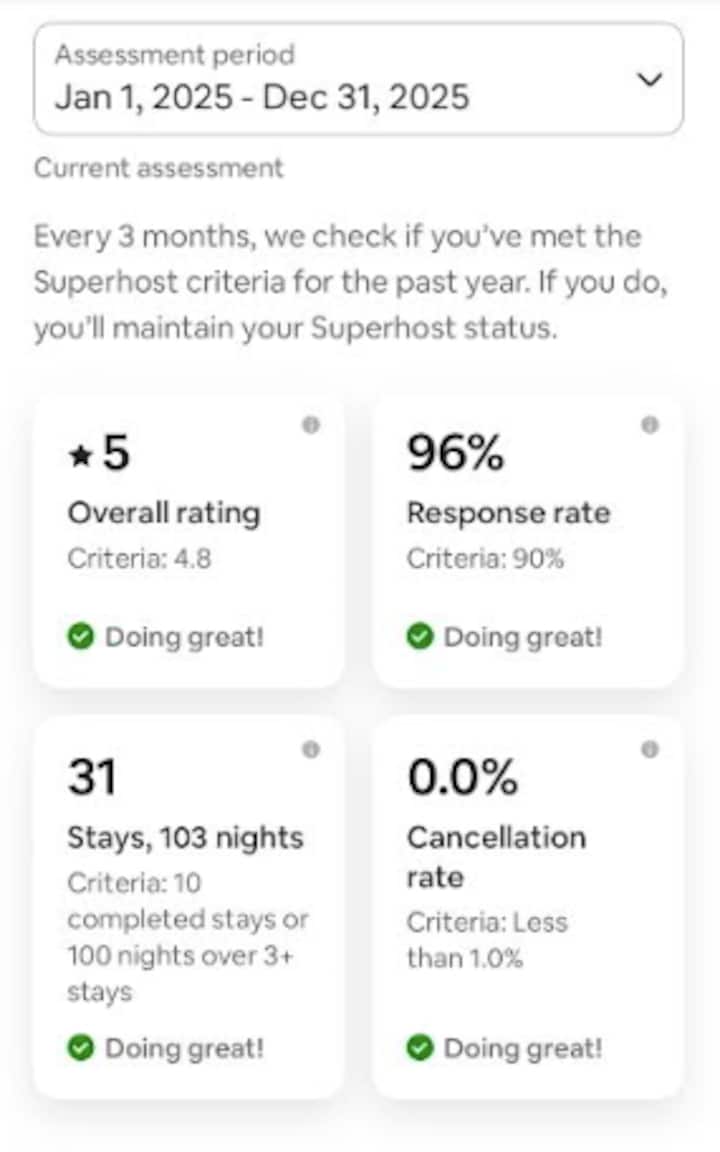Viewport: 720px width, 1152px height.
Task: Click the chevron arrow in Assessment period
Action: click(x=650, y=79)
